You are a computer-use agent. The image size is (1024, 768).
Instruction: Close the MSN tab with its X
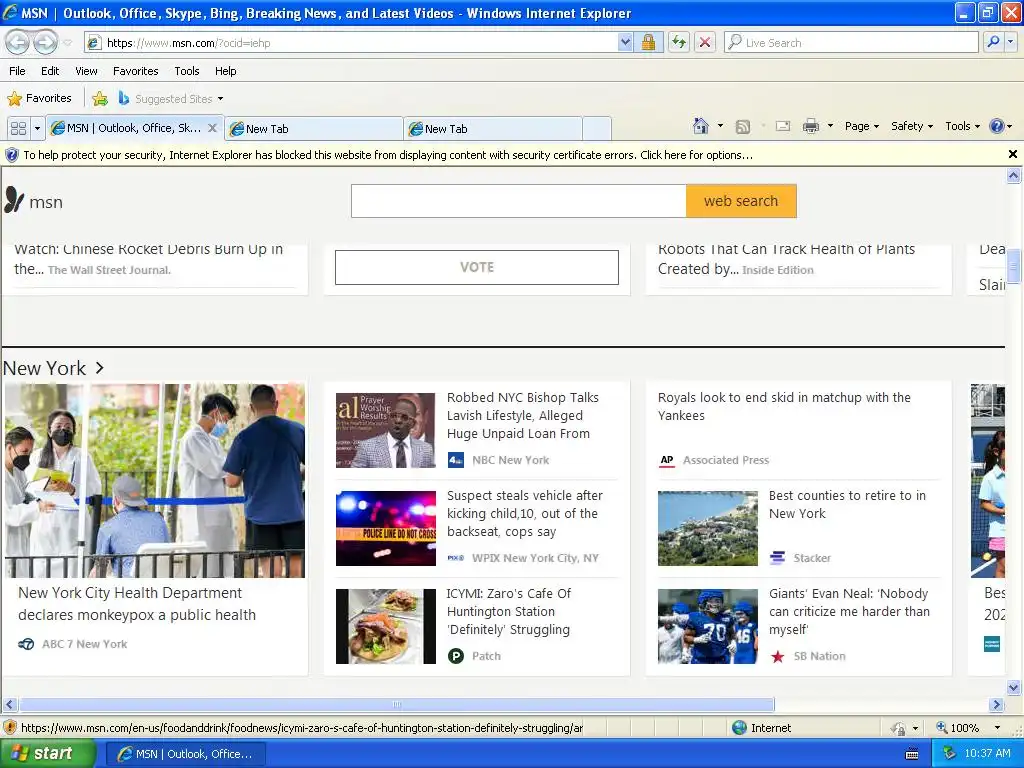tap(212, 128)
